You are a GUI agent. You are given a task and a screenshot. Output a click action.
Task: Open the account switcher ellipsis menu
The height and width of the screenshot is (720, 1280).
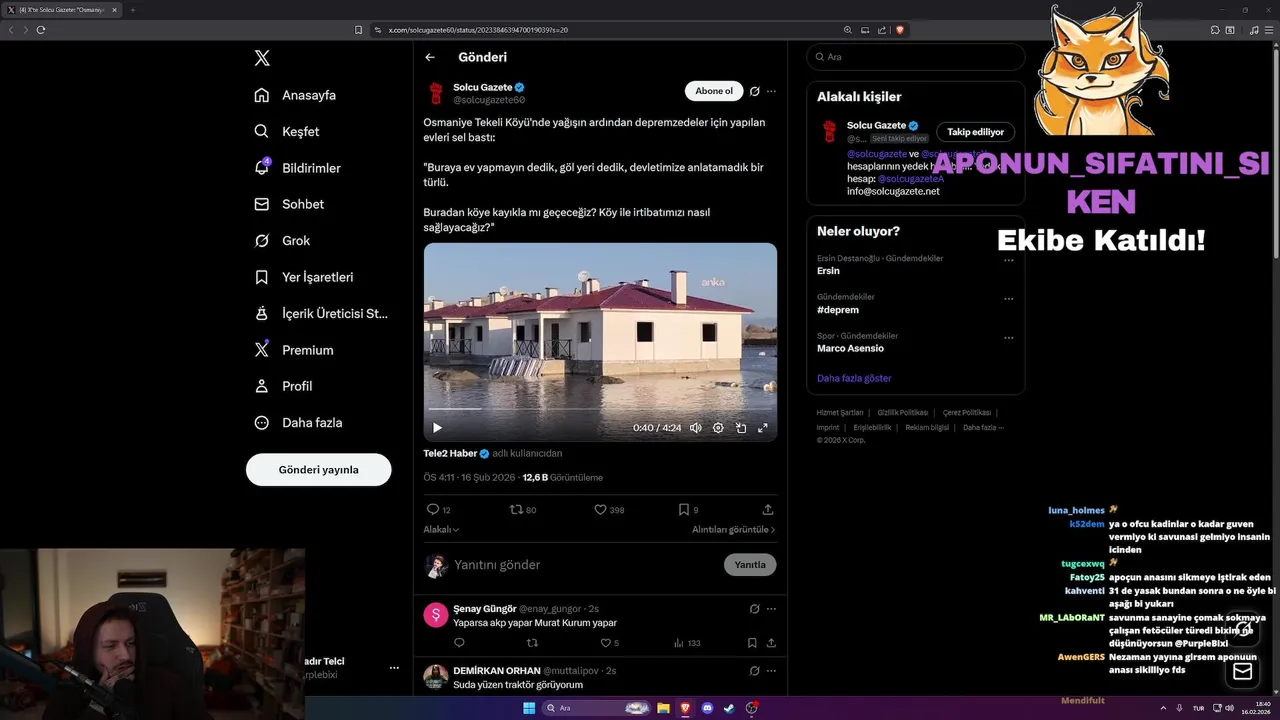394,668
